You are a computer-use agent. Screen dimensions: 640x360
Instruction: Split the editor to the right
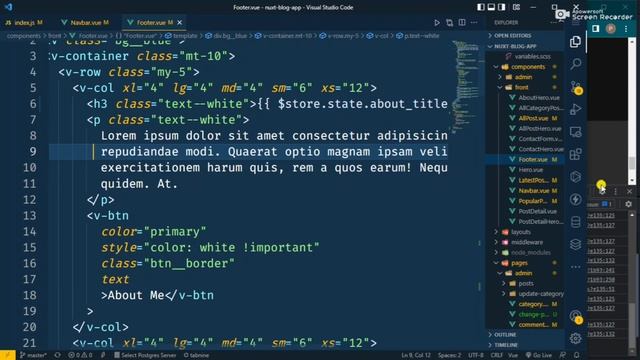[x=462, y=22]
